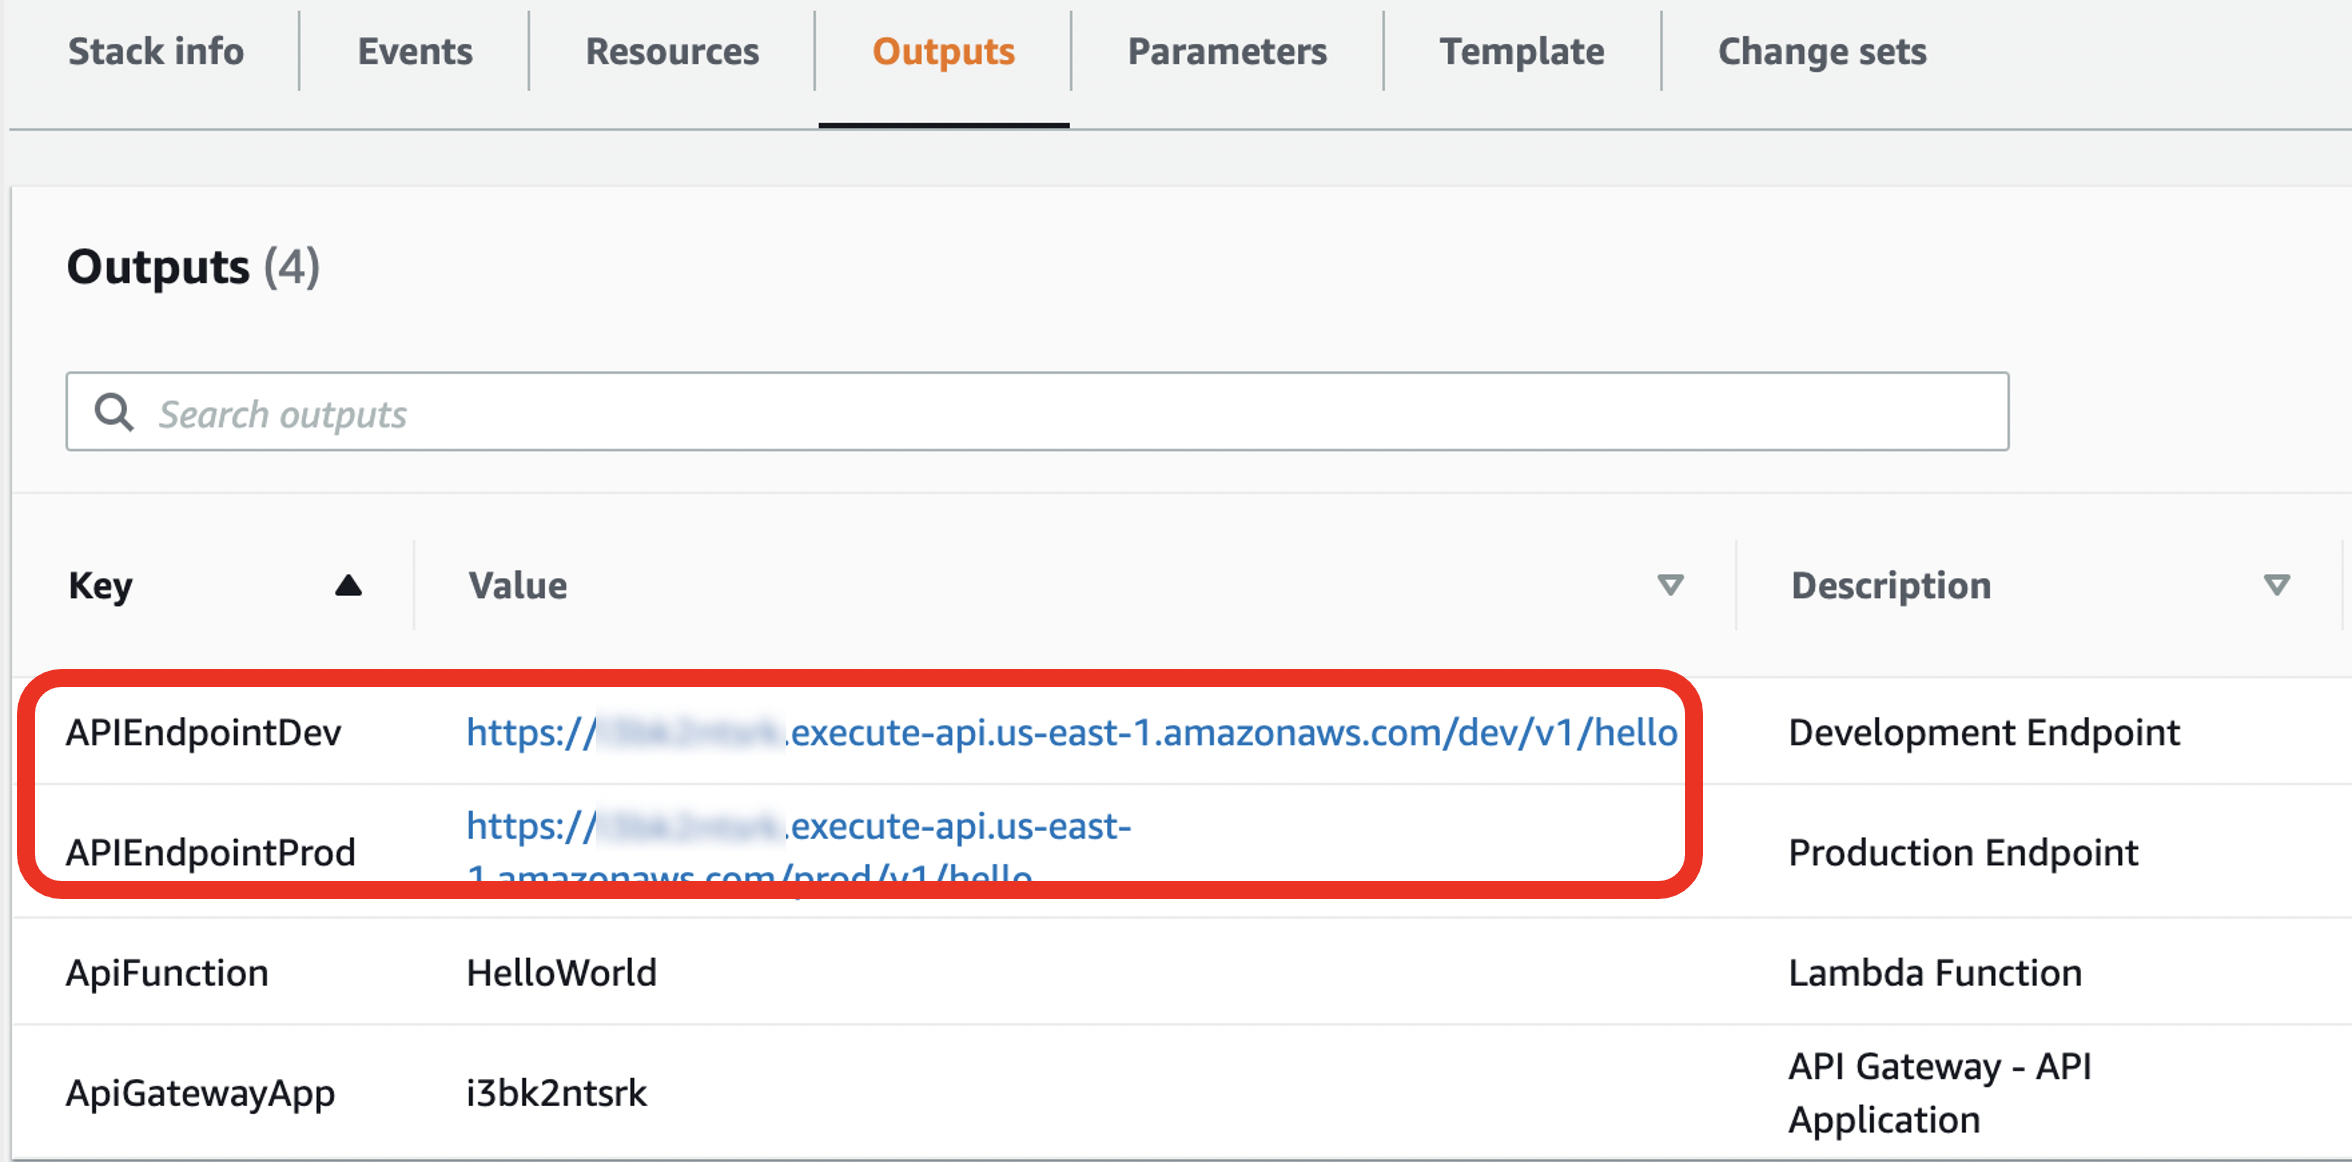Click the Description column header label
Image resolution: width=2352 pixels, height=1162 pixels.
[1890, 585]
